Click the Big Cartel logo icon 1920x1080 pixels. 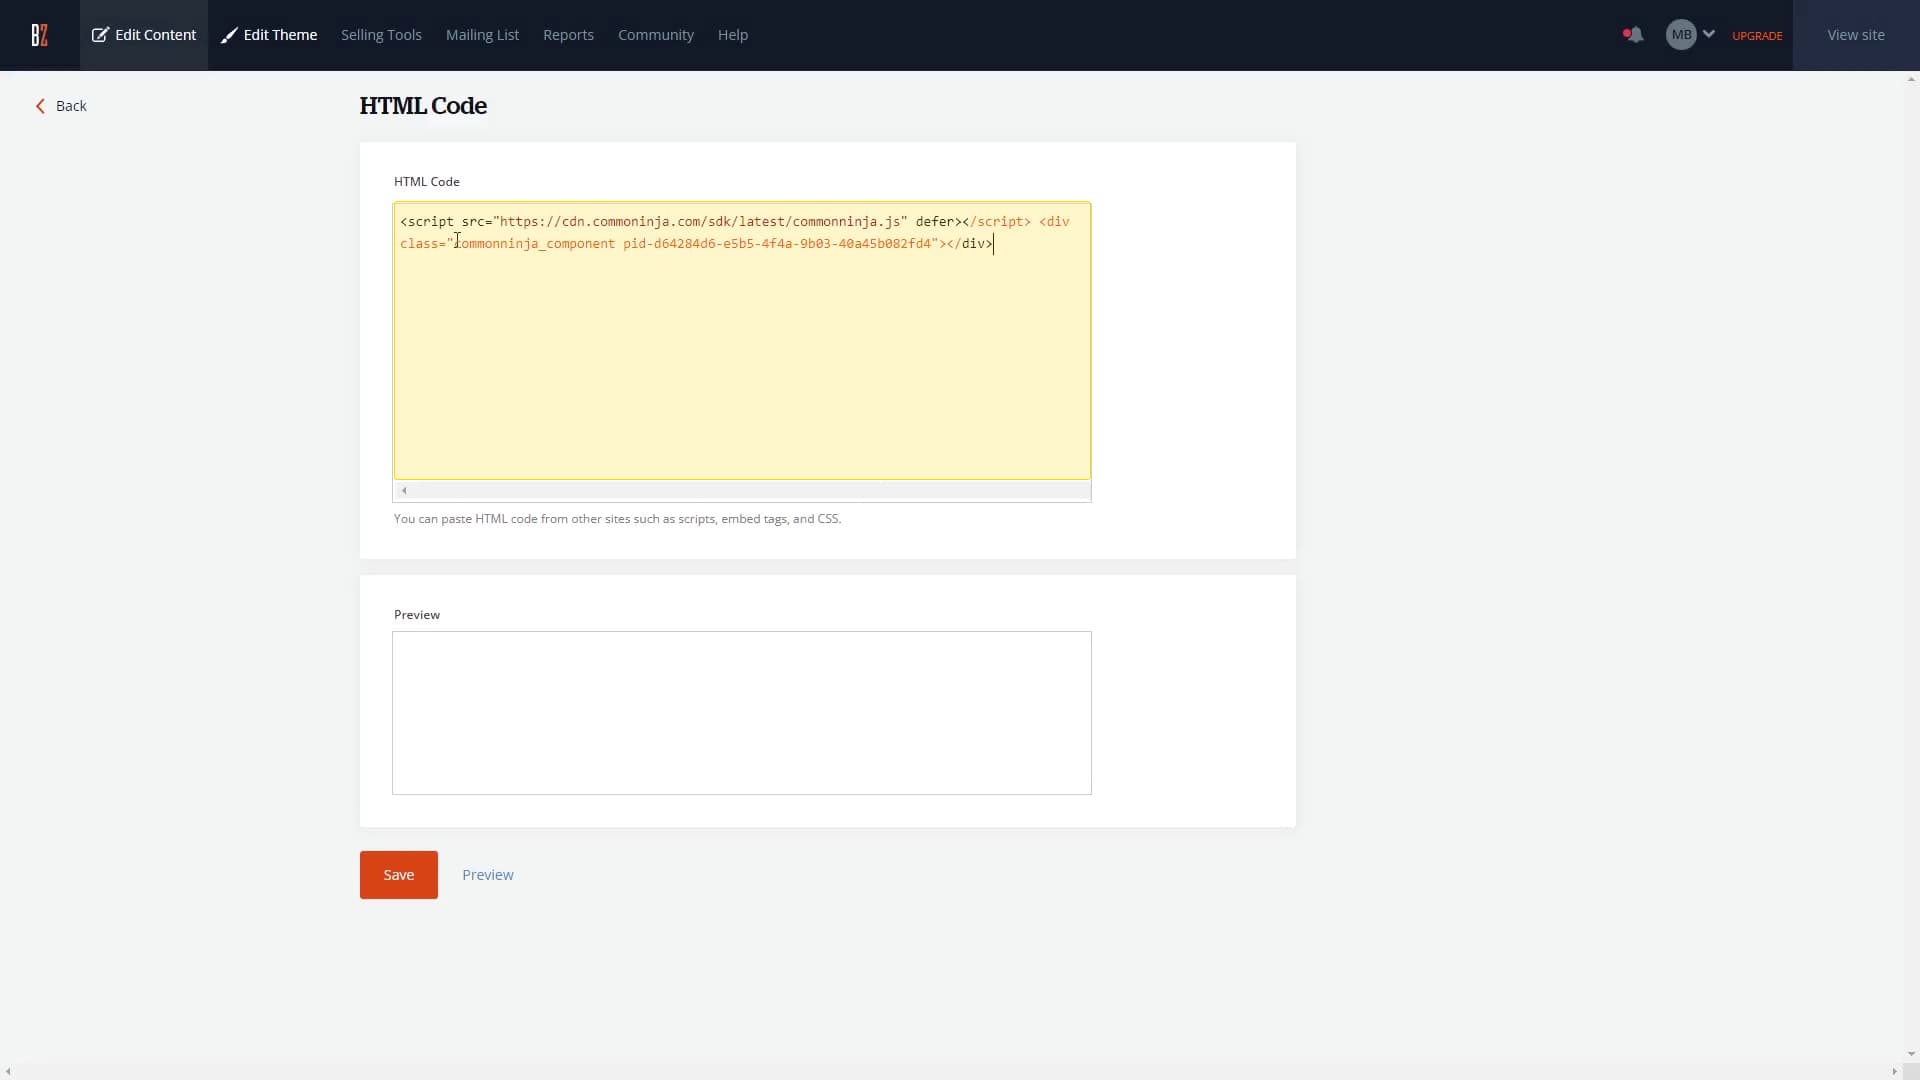39,35
